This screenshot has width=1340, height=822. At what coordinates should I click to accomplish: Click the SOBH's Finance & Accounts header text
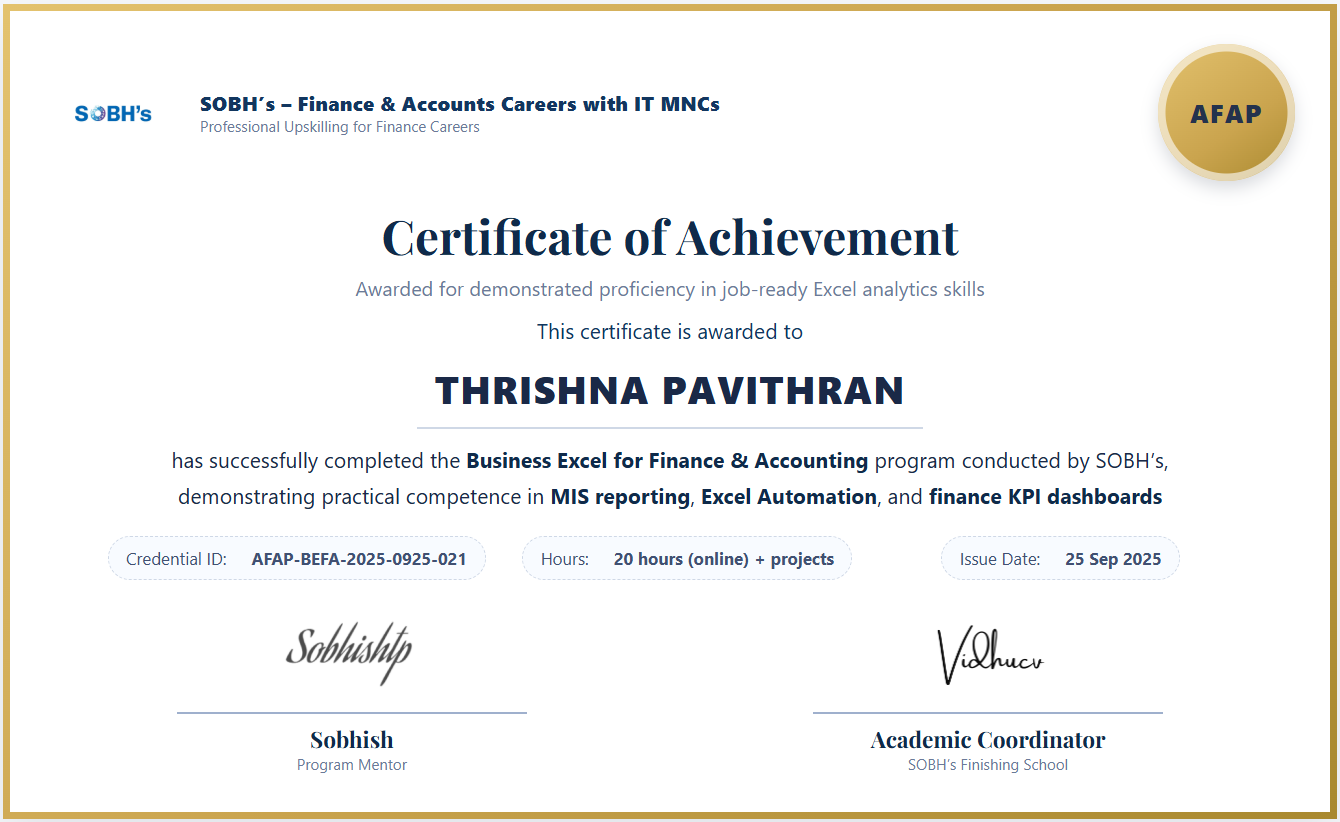(x=459, y=104)
